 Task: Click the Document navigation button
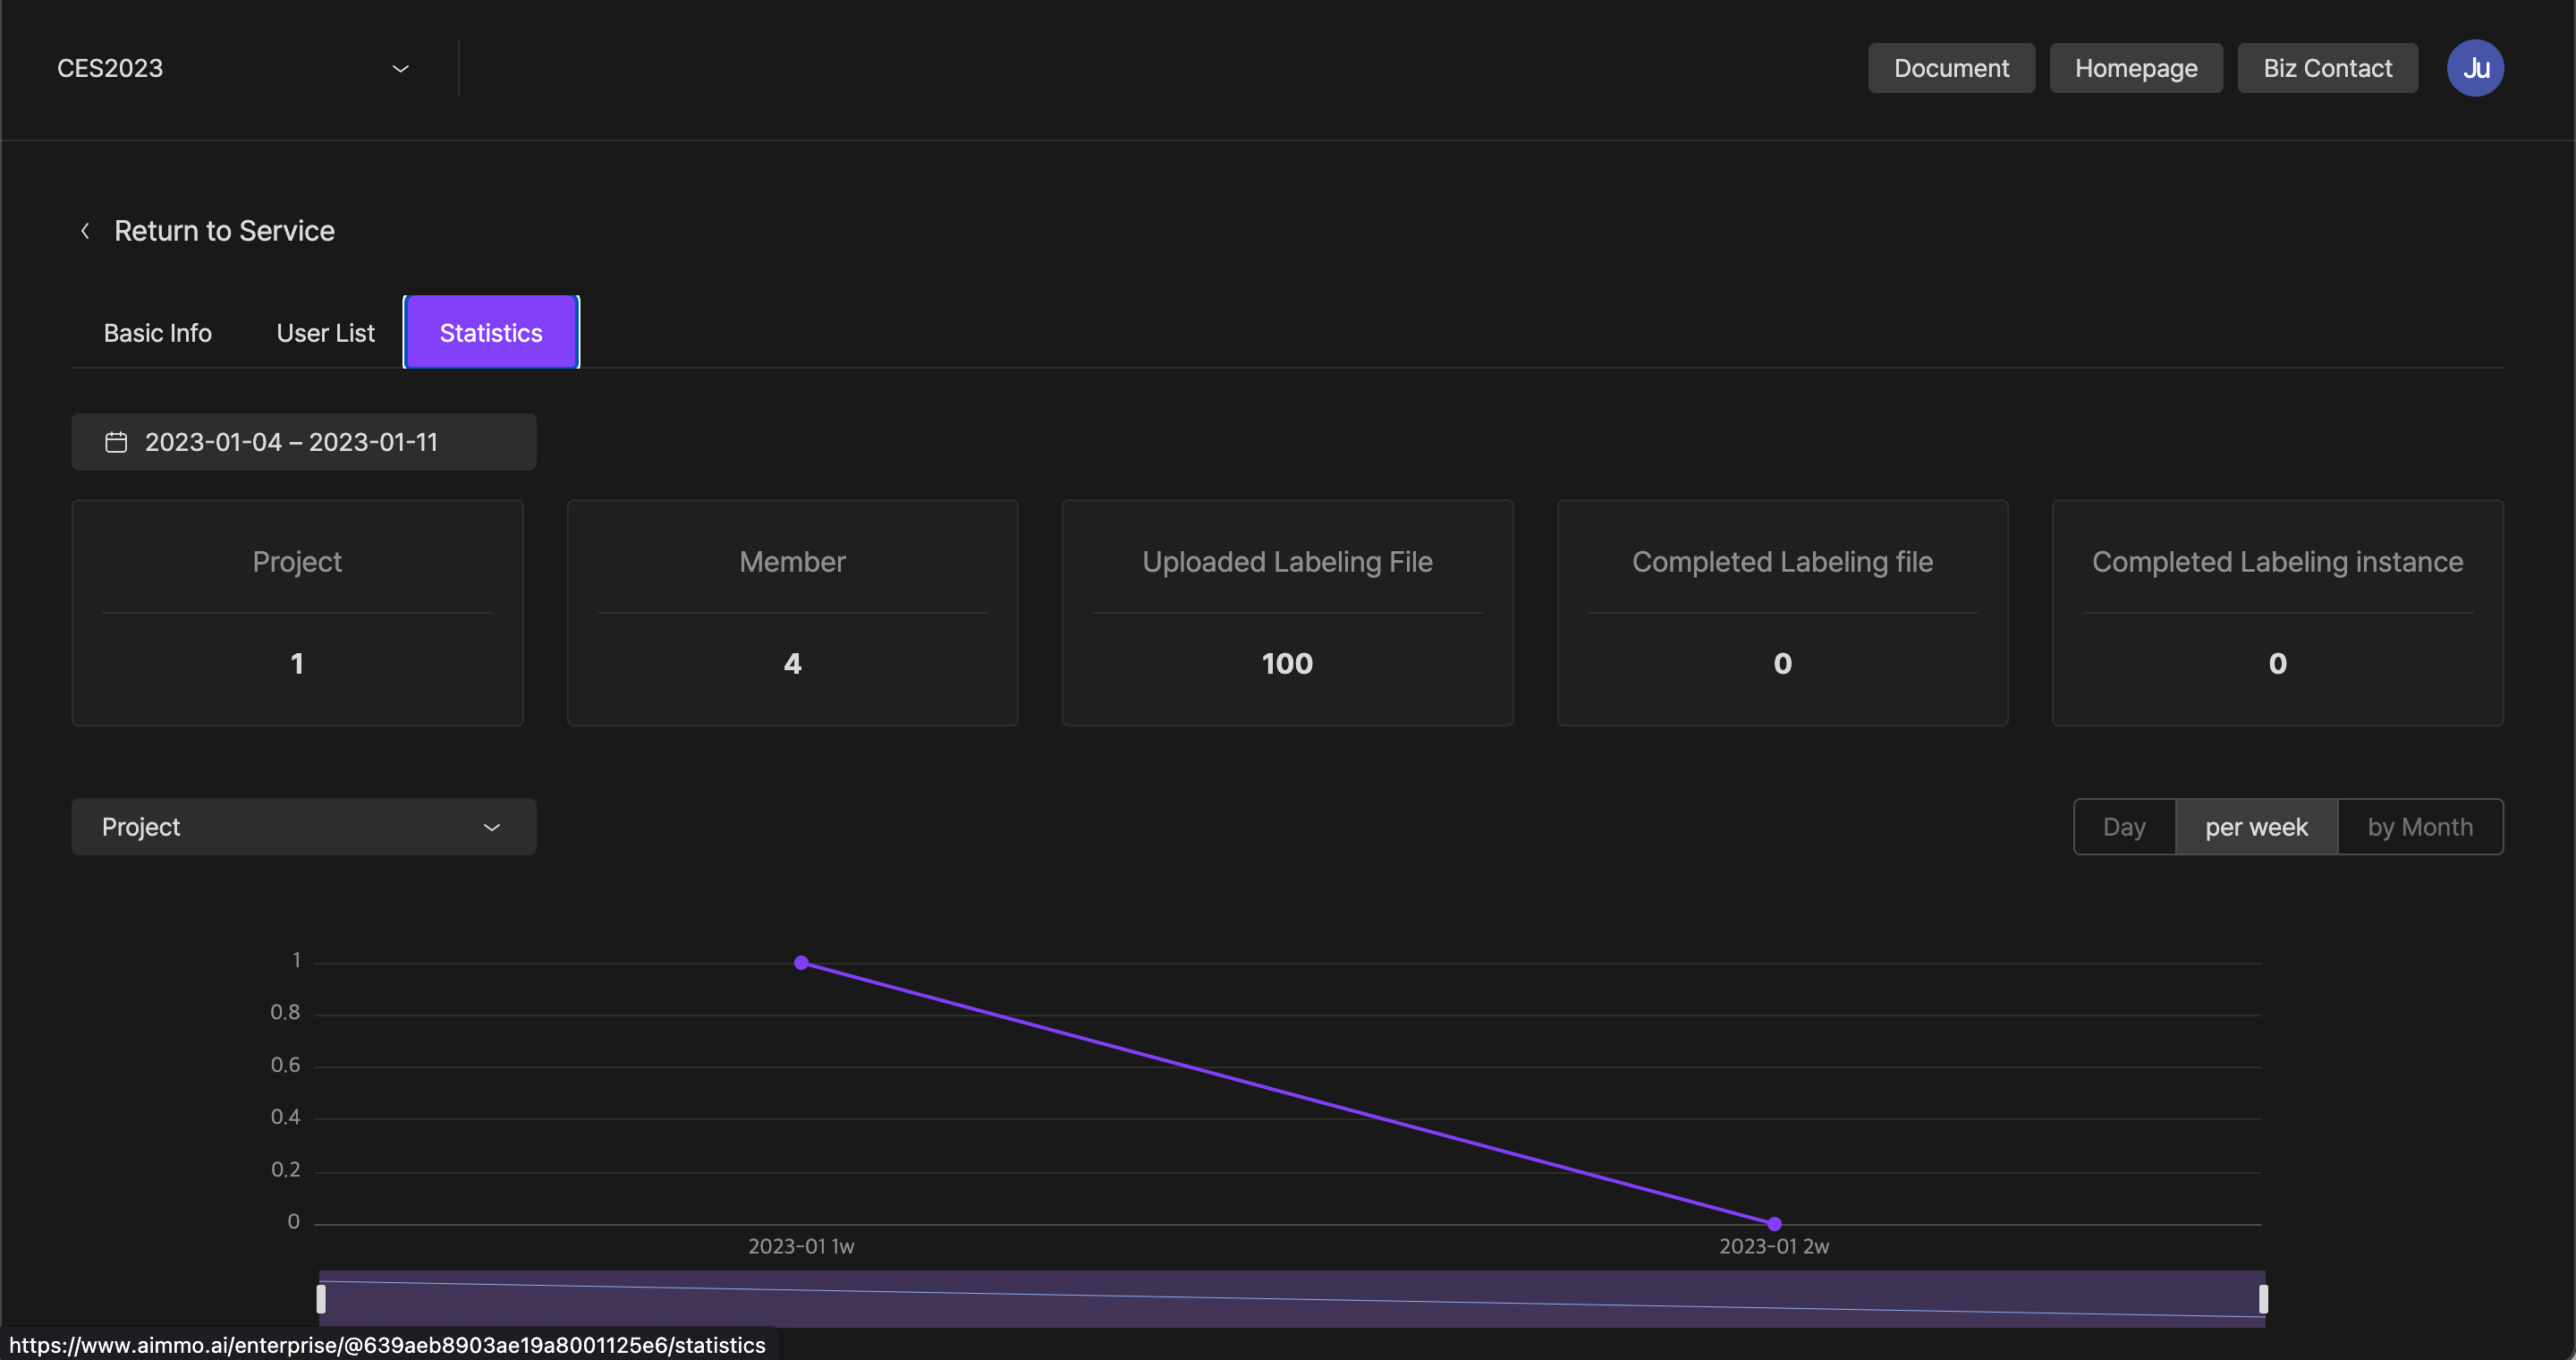[1951, 68]
